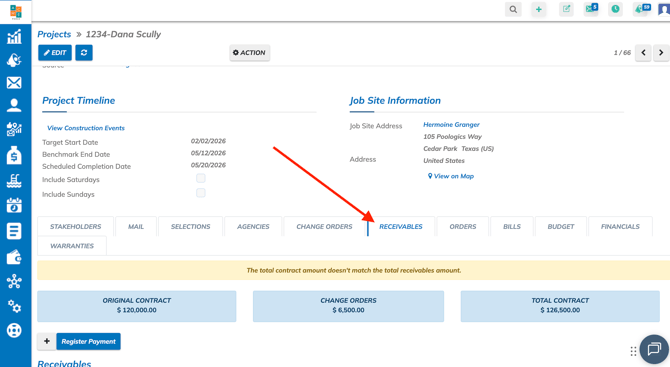Switch to the Change Orders tab

[324, 226]
